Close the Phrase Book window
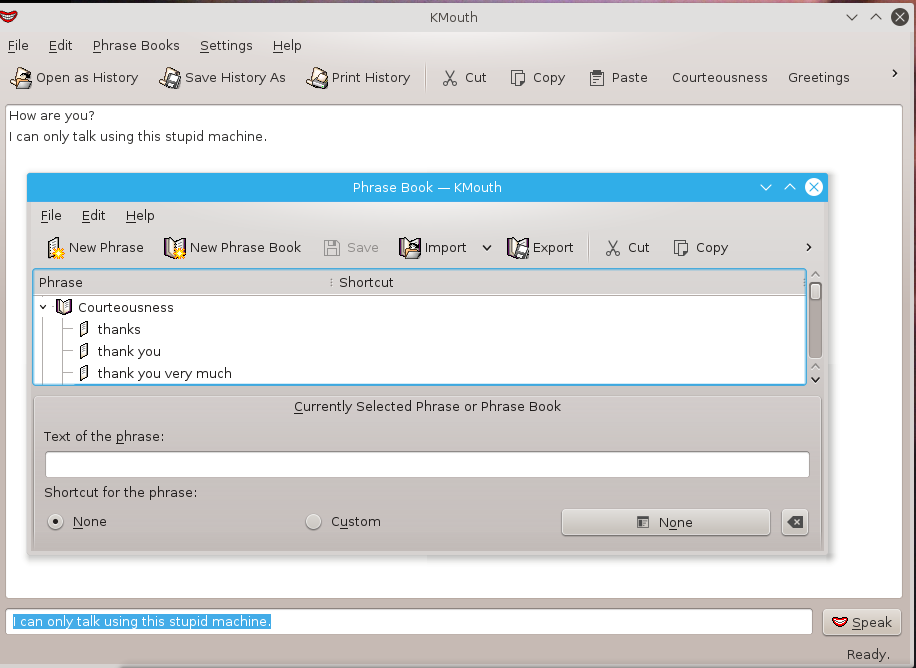This screenshot has width=916, height=668. click(814, 187)
